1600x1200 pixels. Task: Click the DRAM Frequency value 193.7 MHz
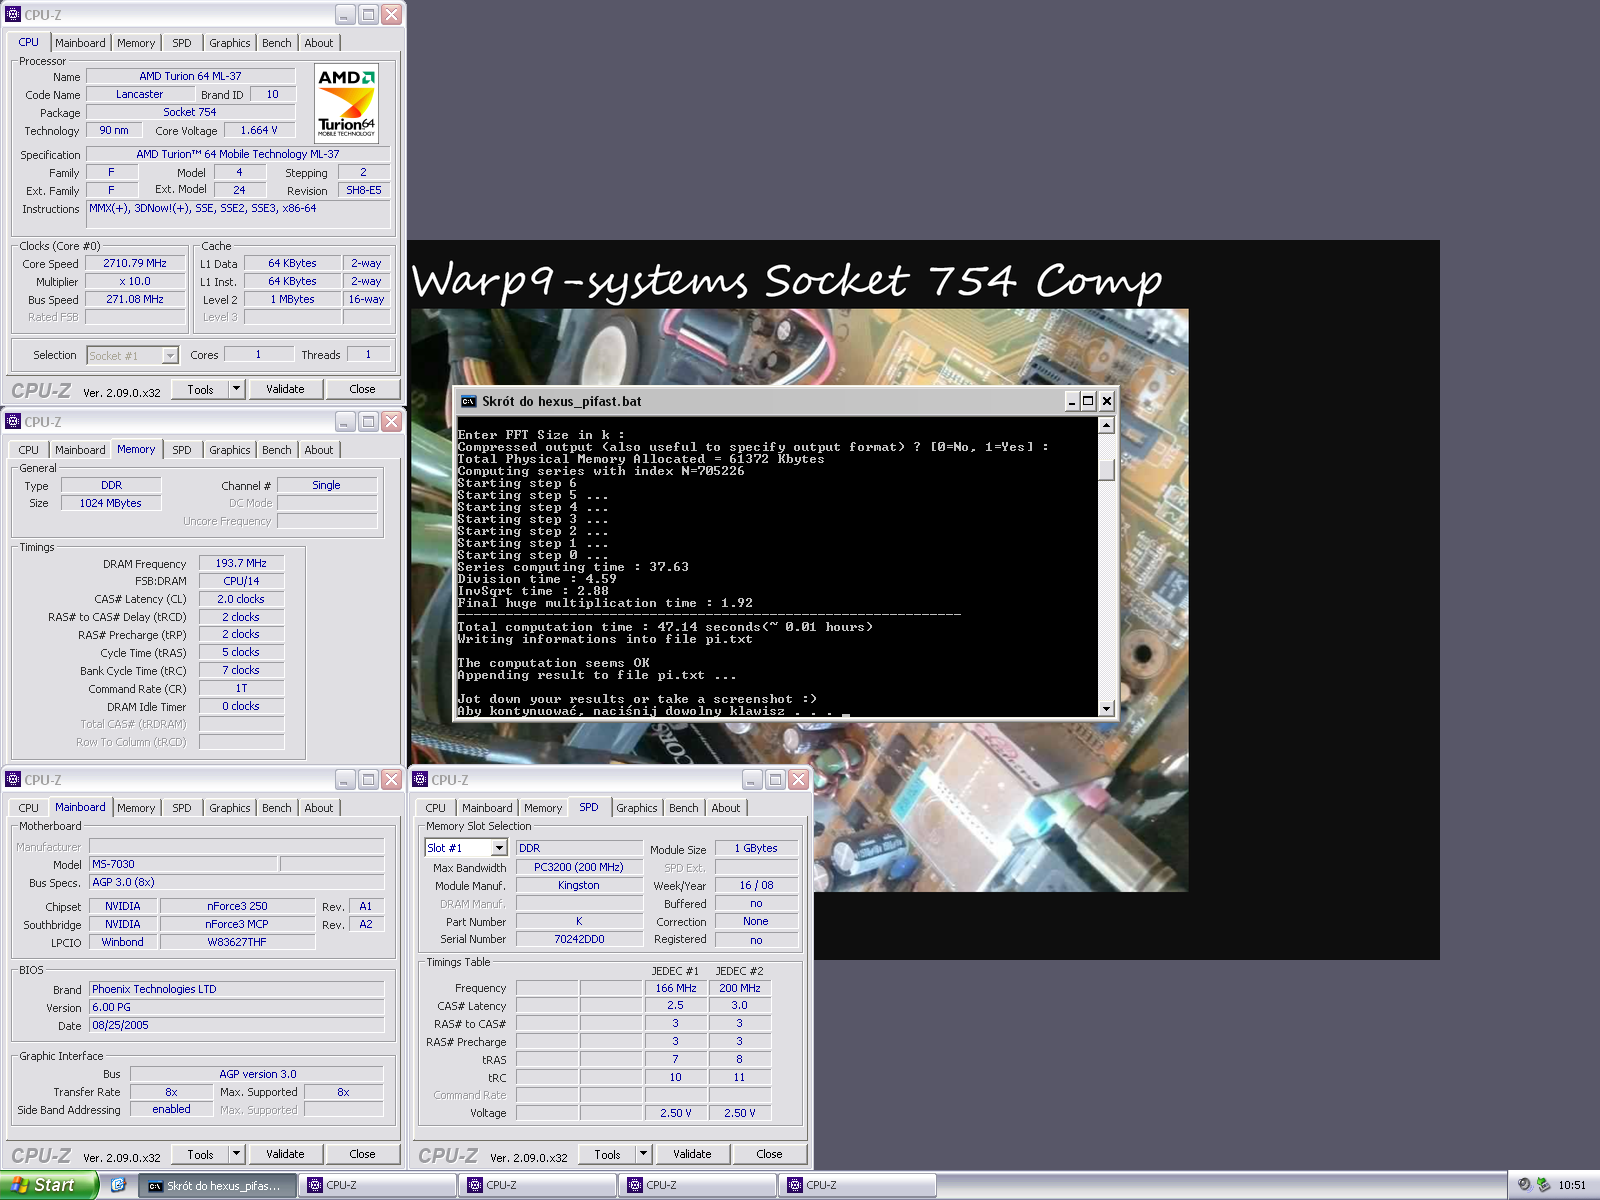tap(241, 564)
